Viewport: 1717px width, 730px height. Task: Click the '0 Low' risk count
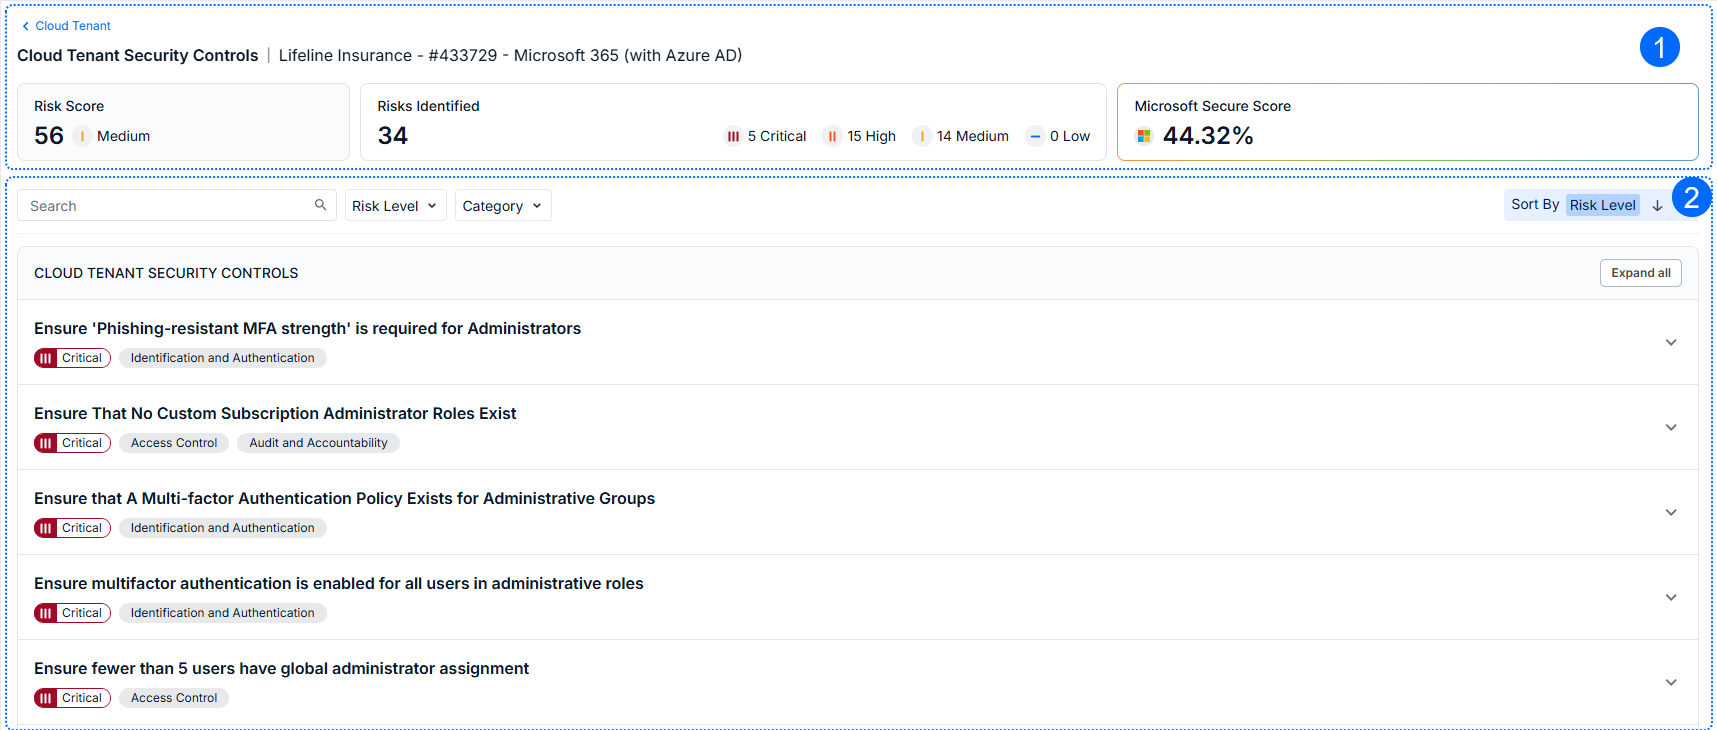point(1070,136)
